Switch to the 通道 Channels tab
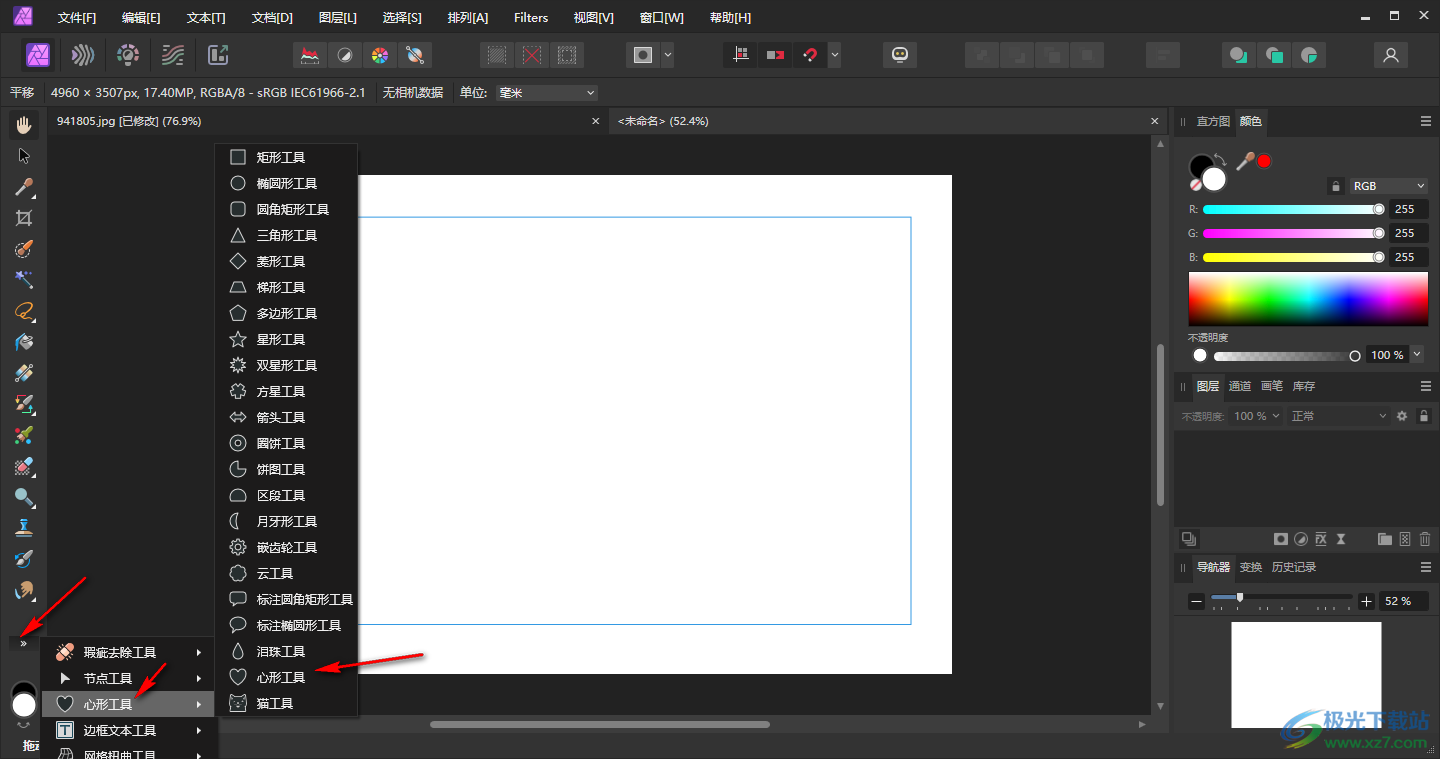 point(1240,386)
